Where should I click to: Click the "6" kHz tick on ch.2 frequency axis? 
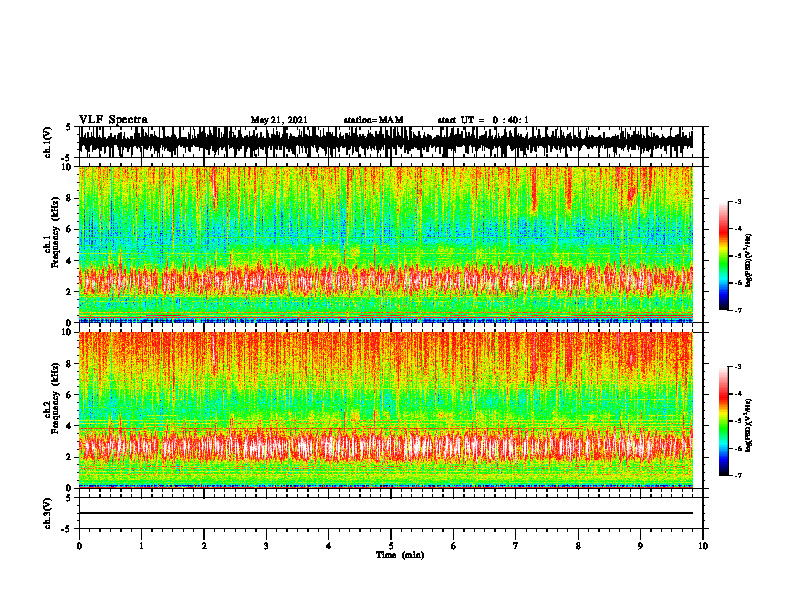tap(70, 395)
